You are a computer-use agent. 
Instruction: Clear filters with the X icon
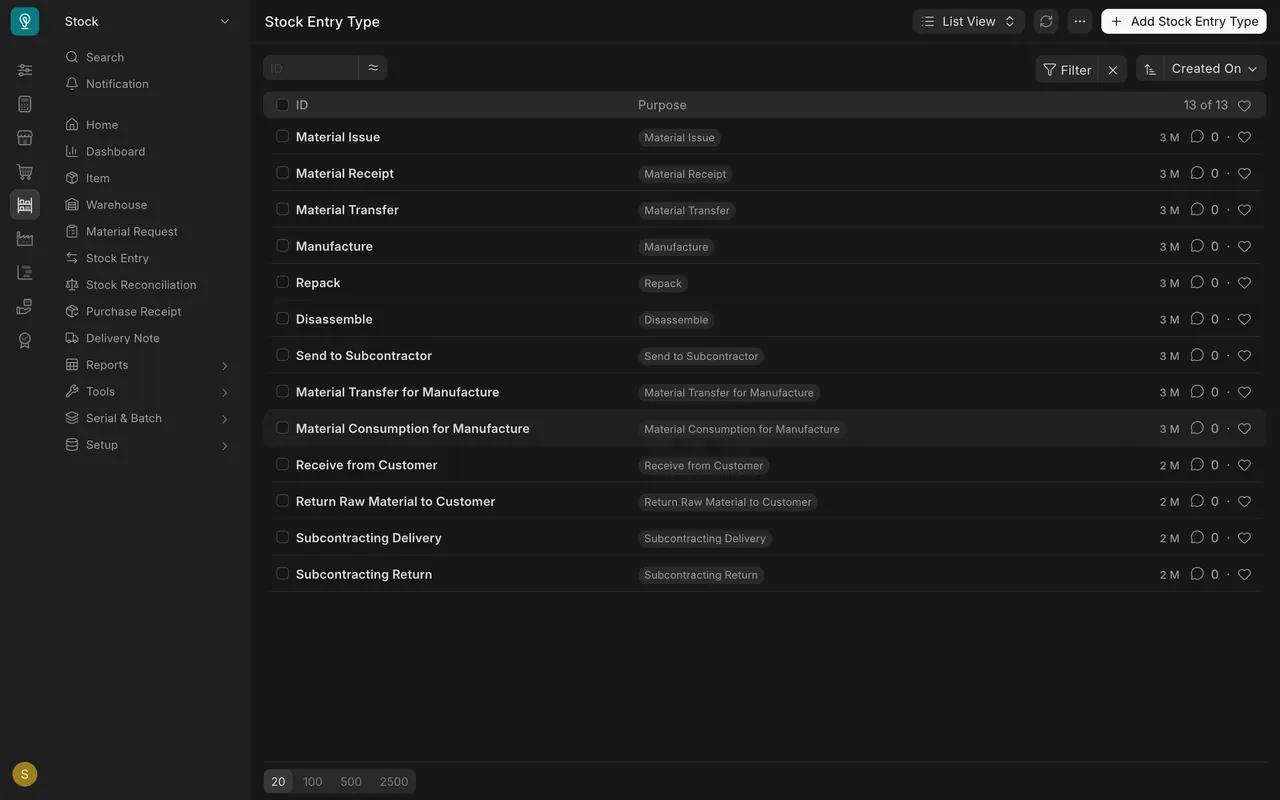coord(1113,70)
